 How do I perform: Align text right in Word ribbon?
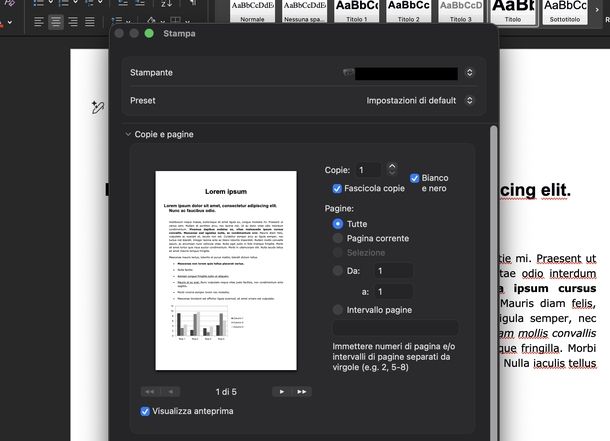click(x=73, y=21)
